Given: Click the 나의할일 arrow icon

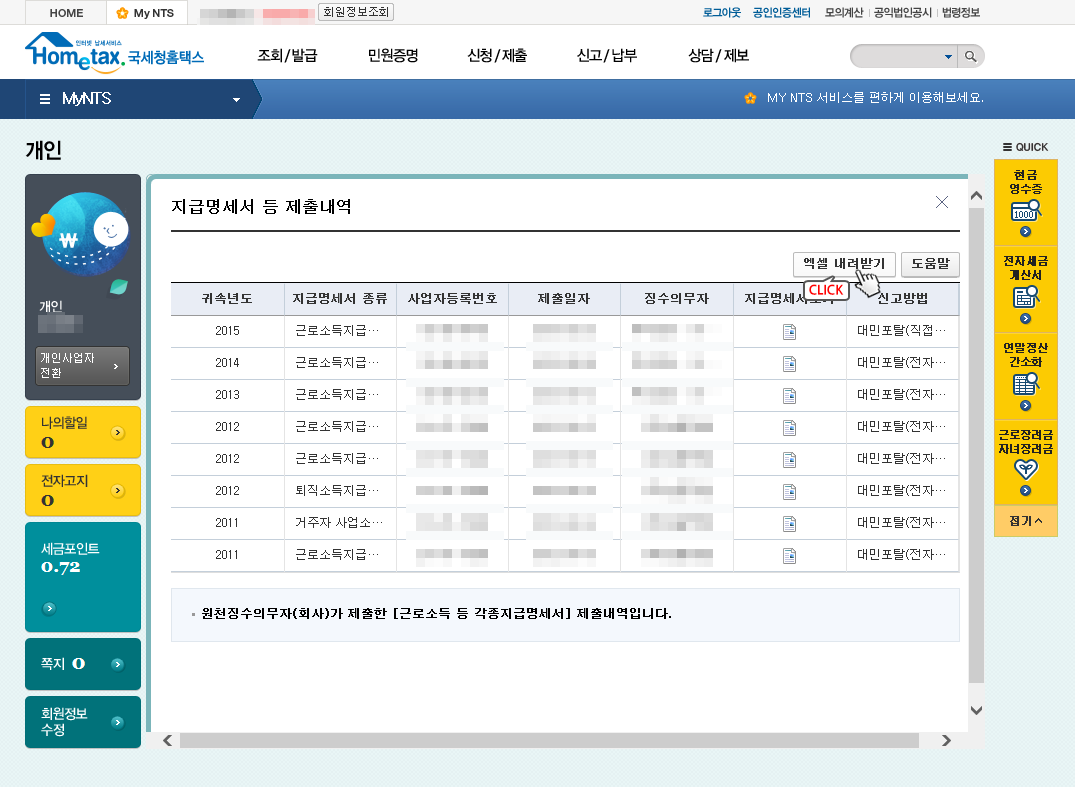Looking at the screenshot, I should pyautogui.click(x=118, y=433).
